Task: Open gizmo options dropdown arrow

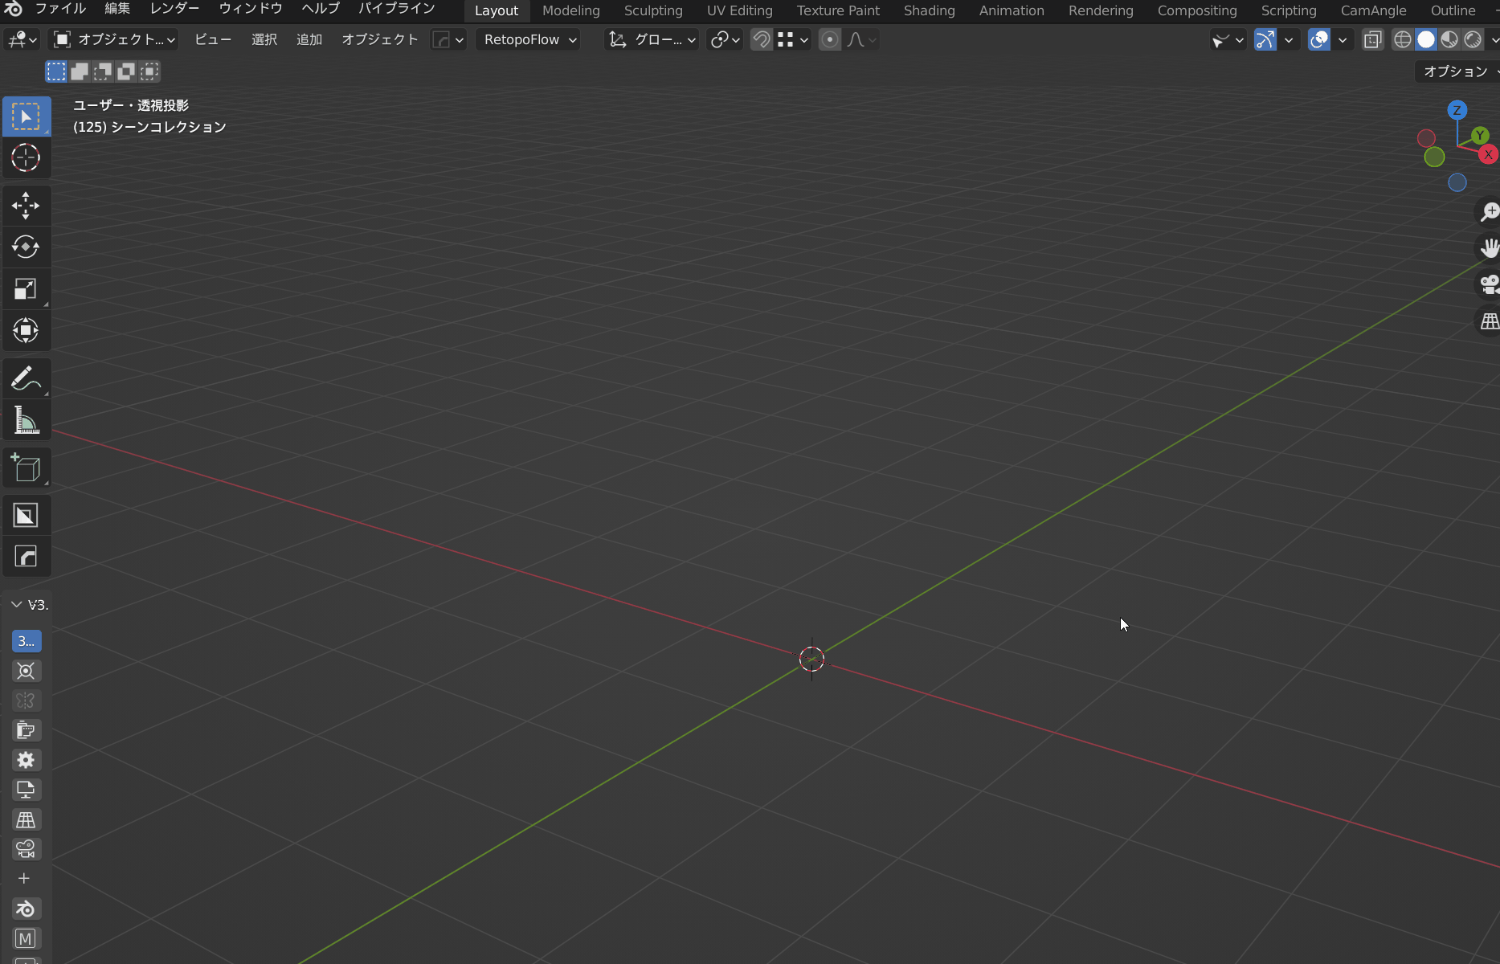Action: click(x=1288, y=40)
